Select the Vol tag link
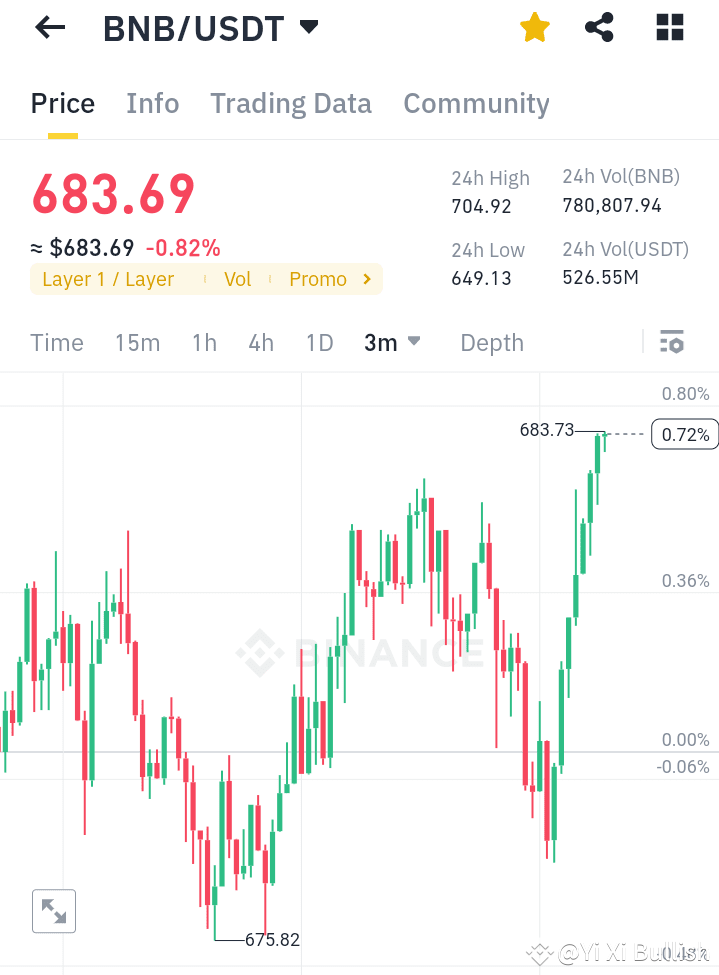 coord(237,279)
